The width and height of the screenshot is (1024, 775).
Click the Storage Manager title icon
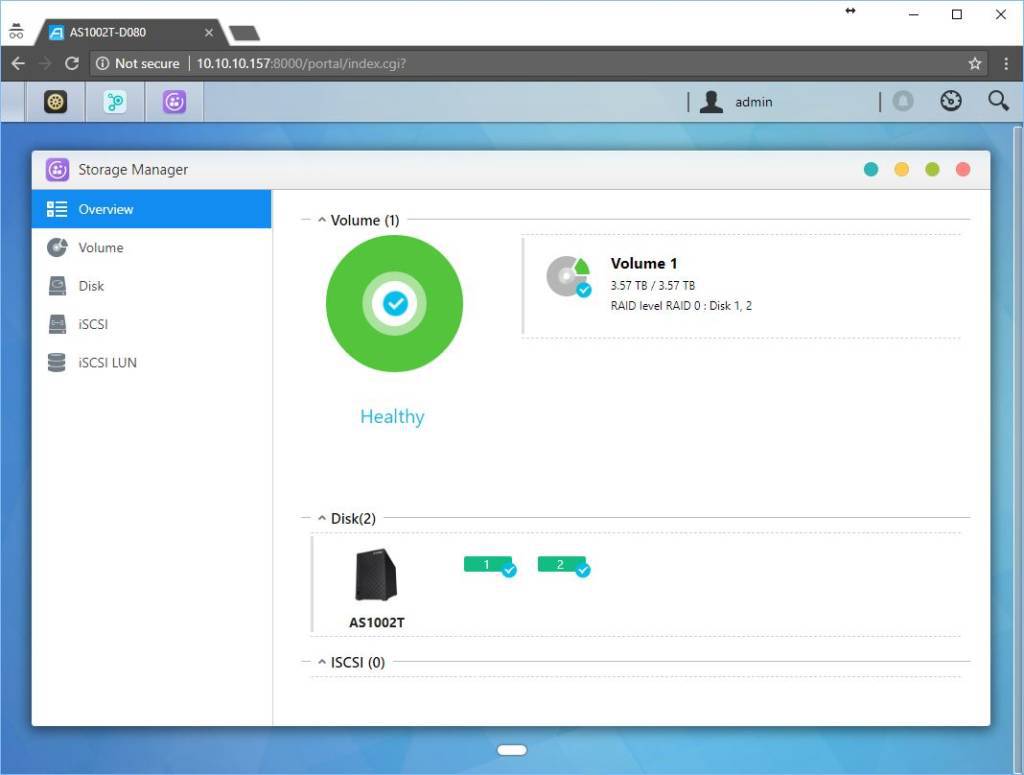(57, 170)
